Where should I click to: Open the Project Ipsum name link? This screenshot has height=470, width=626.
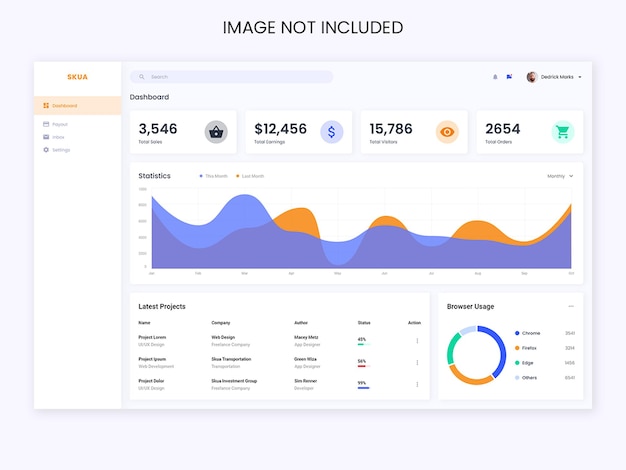152,359
